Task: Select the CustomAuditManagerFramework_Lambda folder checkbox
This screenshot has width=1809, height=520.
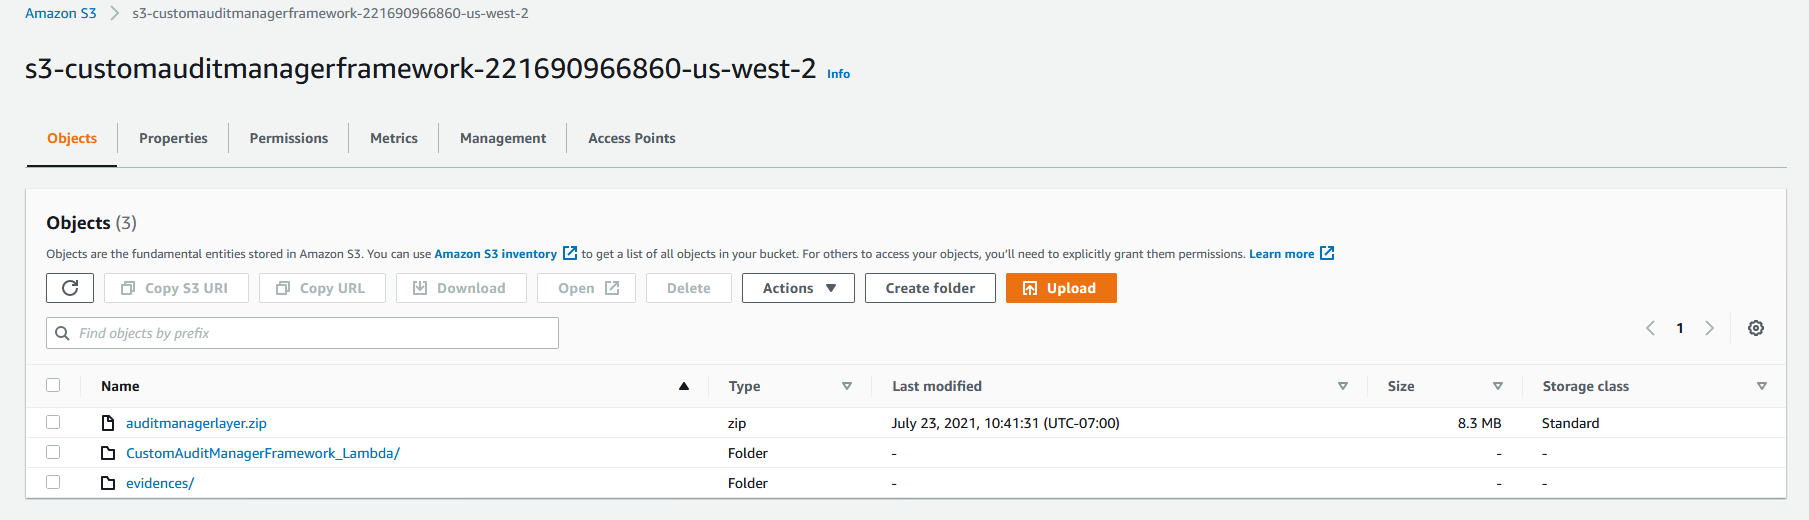Action: point(53,452)
